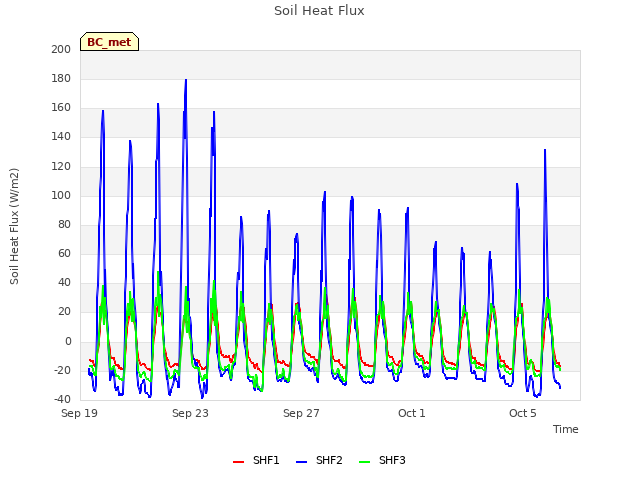This screenshot has height=480, width=640.
Task: Click the 120 y-axis tick label
Action: click(61, 166)
